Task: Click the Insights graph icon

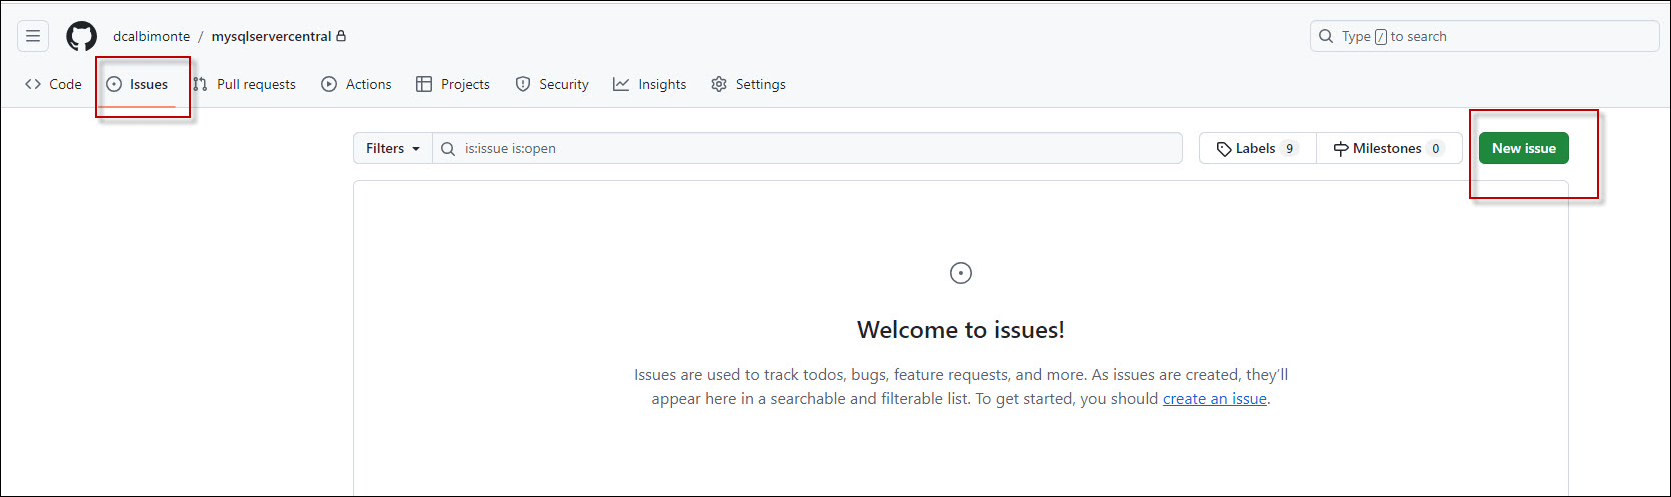Action: [621, 85]
